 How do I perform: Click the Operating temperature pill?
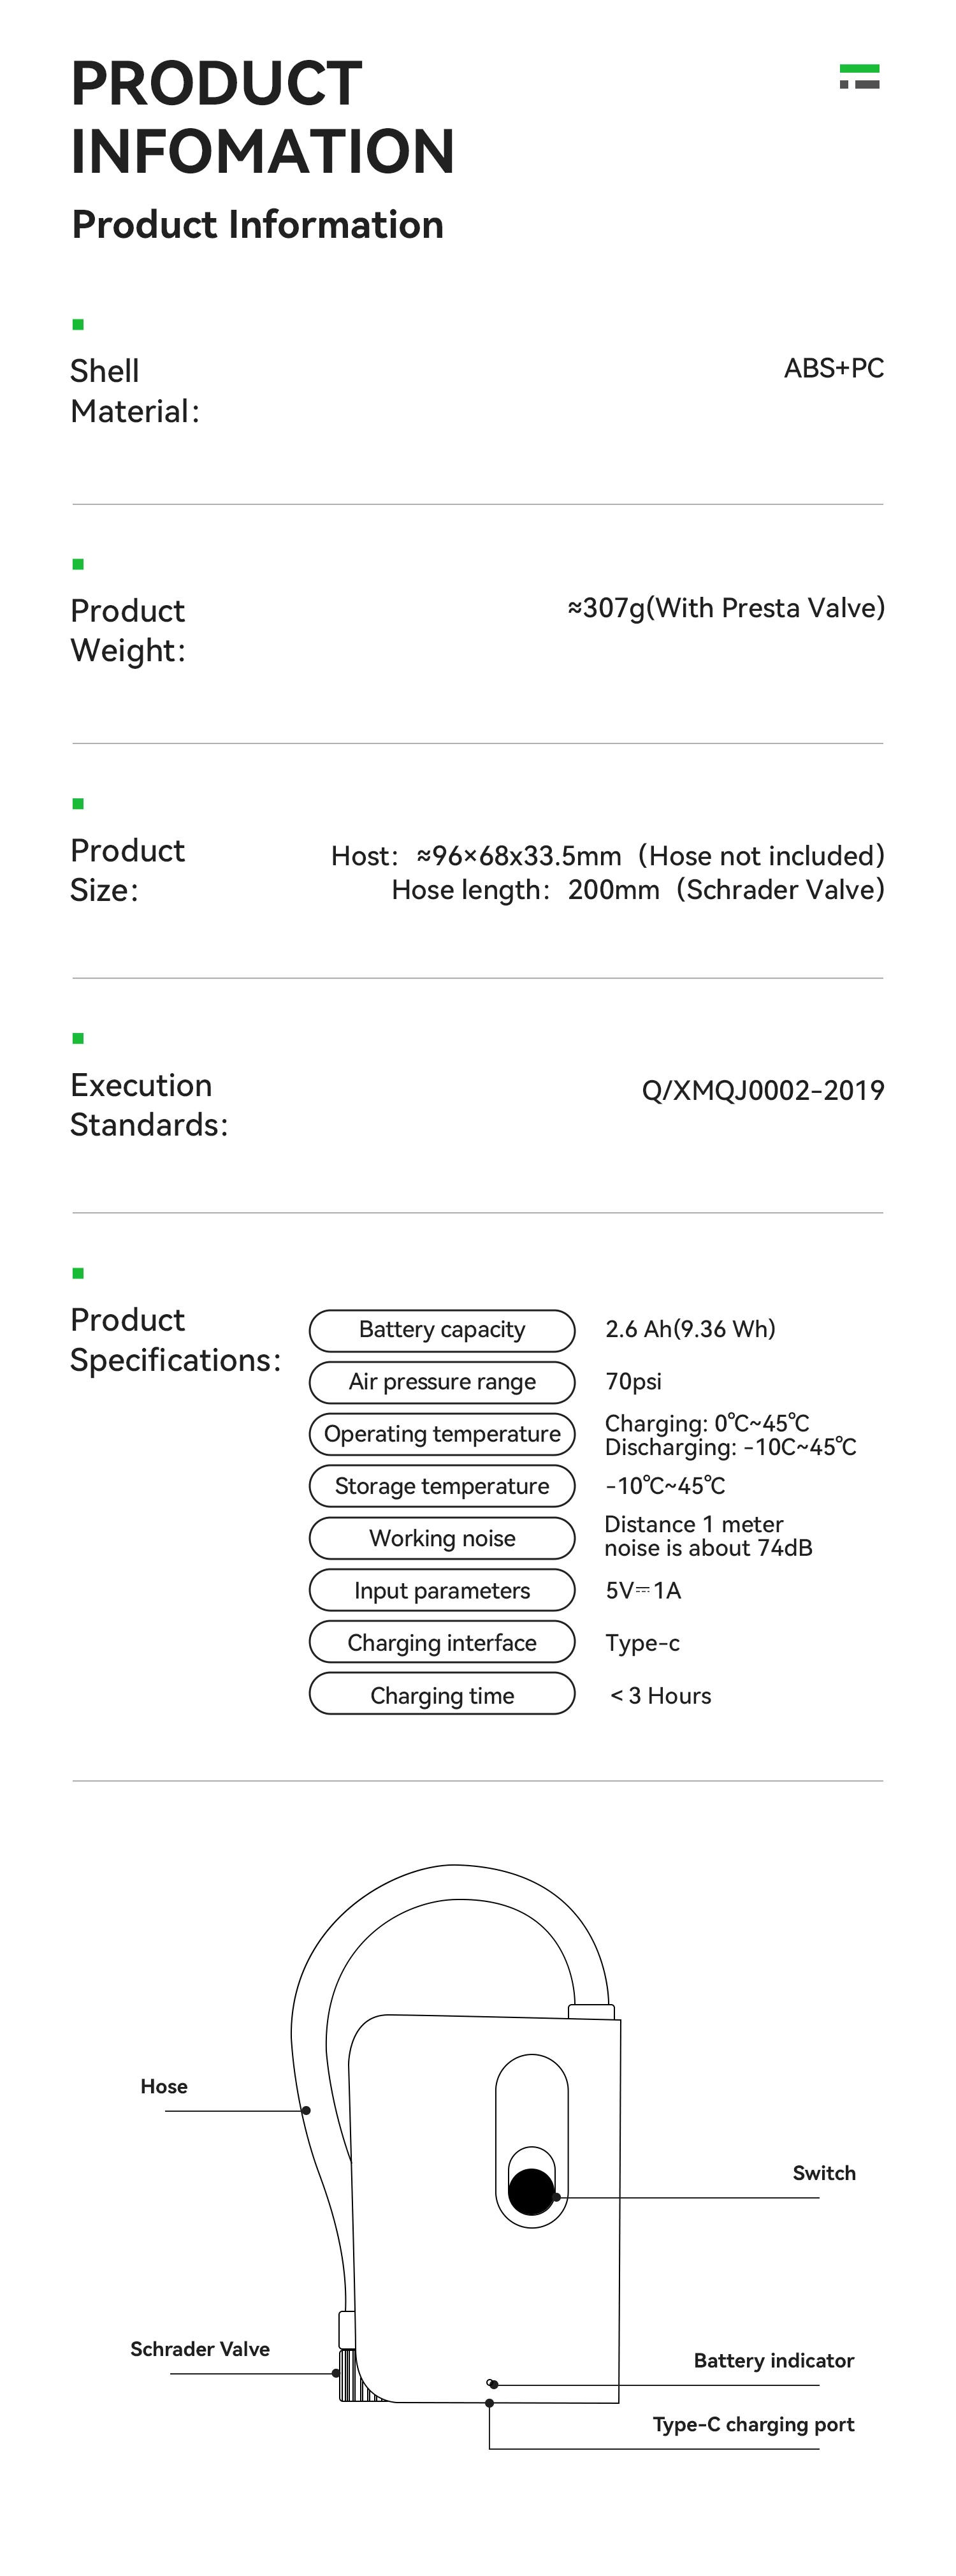pyautogui.click(x=442, y=1434)
